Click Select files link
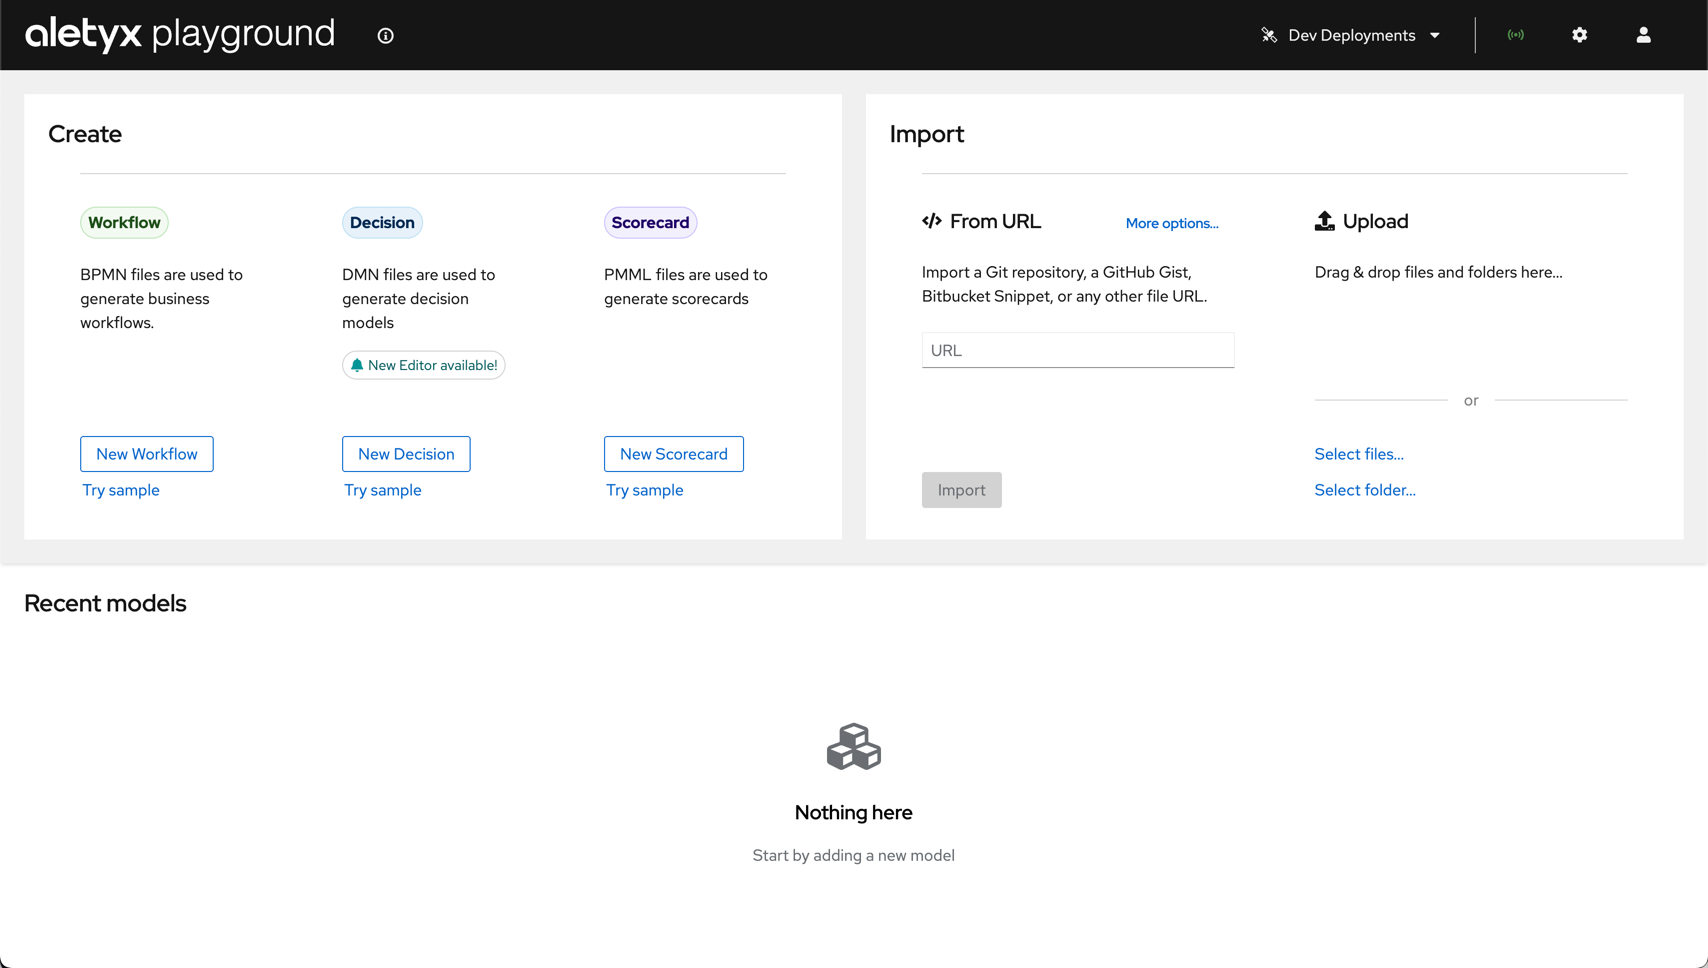 pyautogui.click(x=1358, y=454)
